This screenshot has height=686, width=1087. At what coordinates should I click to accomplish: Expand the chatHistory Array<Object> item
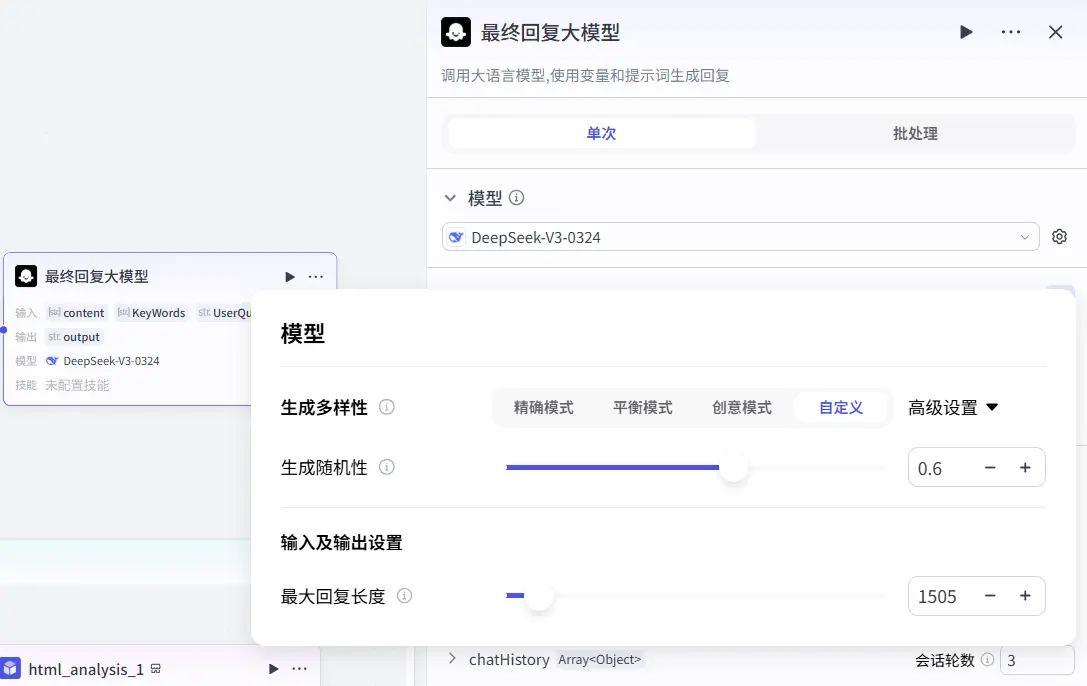click(x=451, y=660)
